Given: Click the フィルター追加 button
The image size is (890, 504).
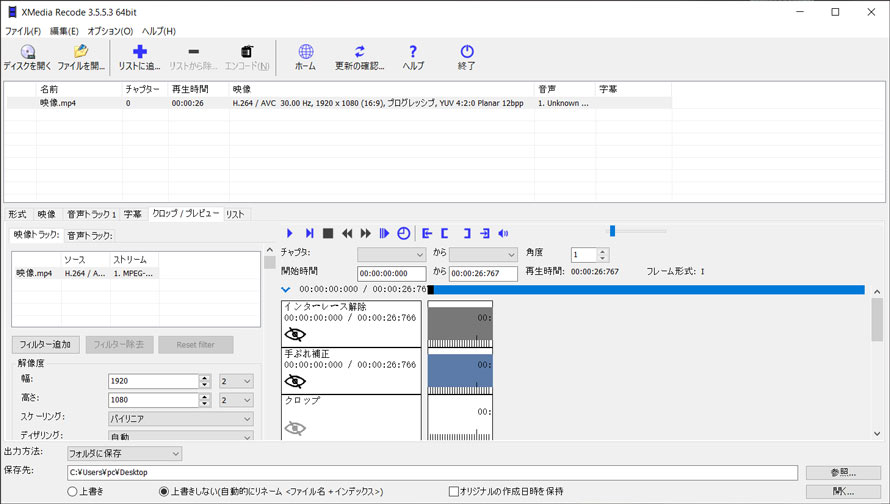Looking at the screenshot, I should point(45,345).
